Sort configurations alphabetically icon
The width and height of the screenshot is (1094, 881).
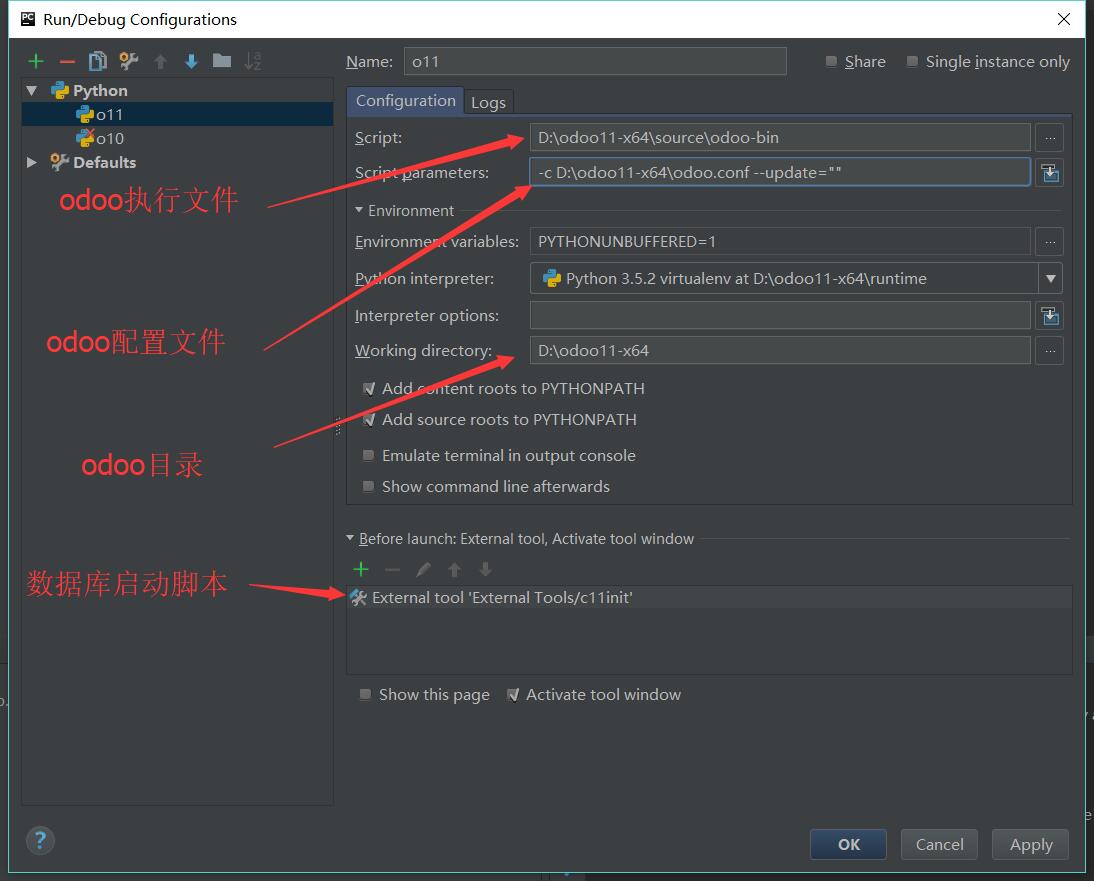tap(253, 61)
